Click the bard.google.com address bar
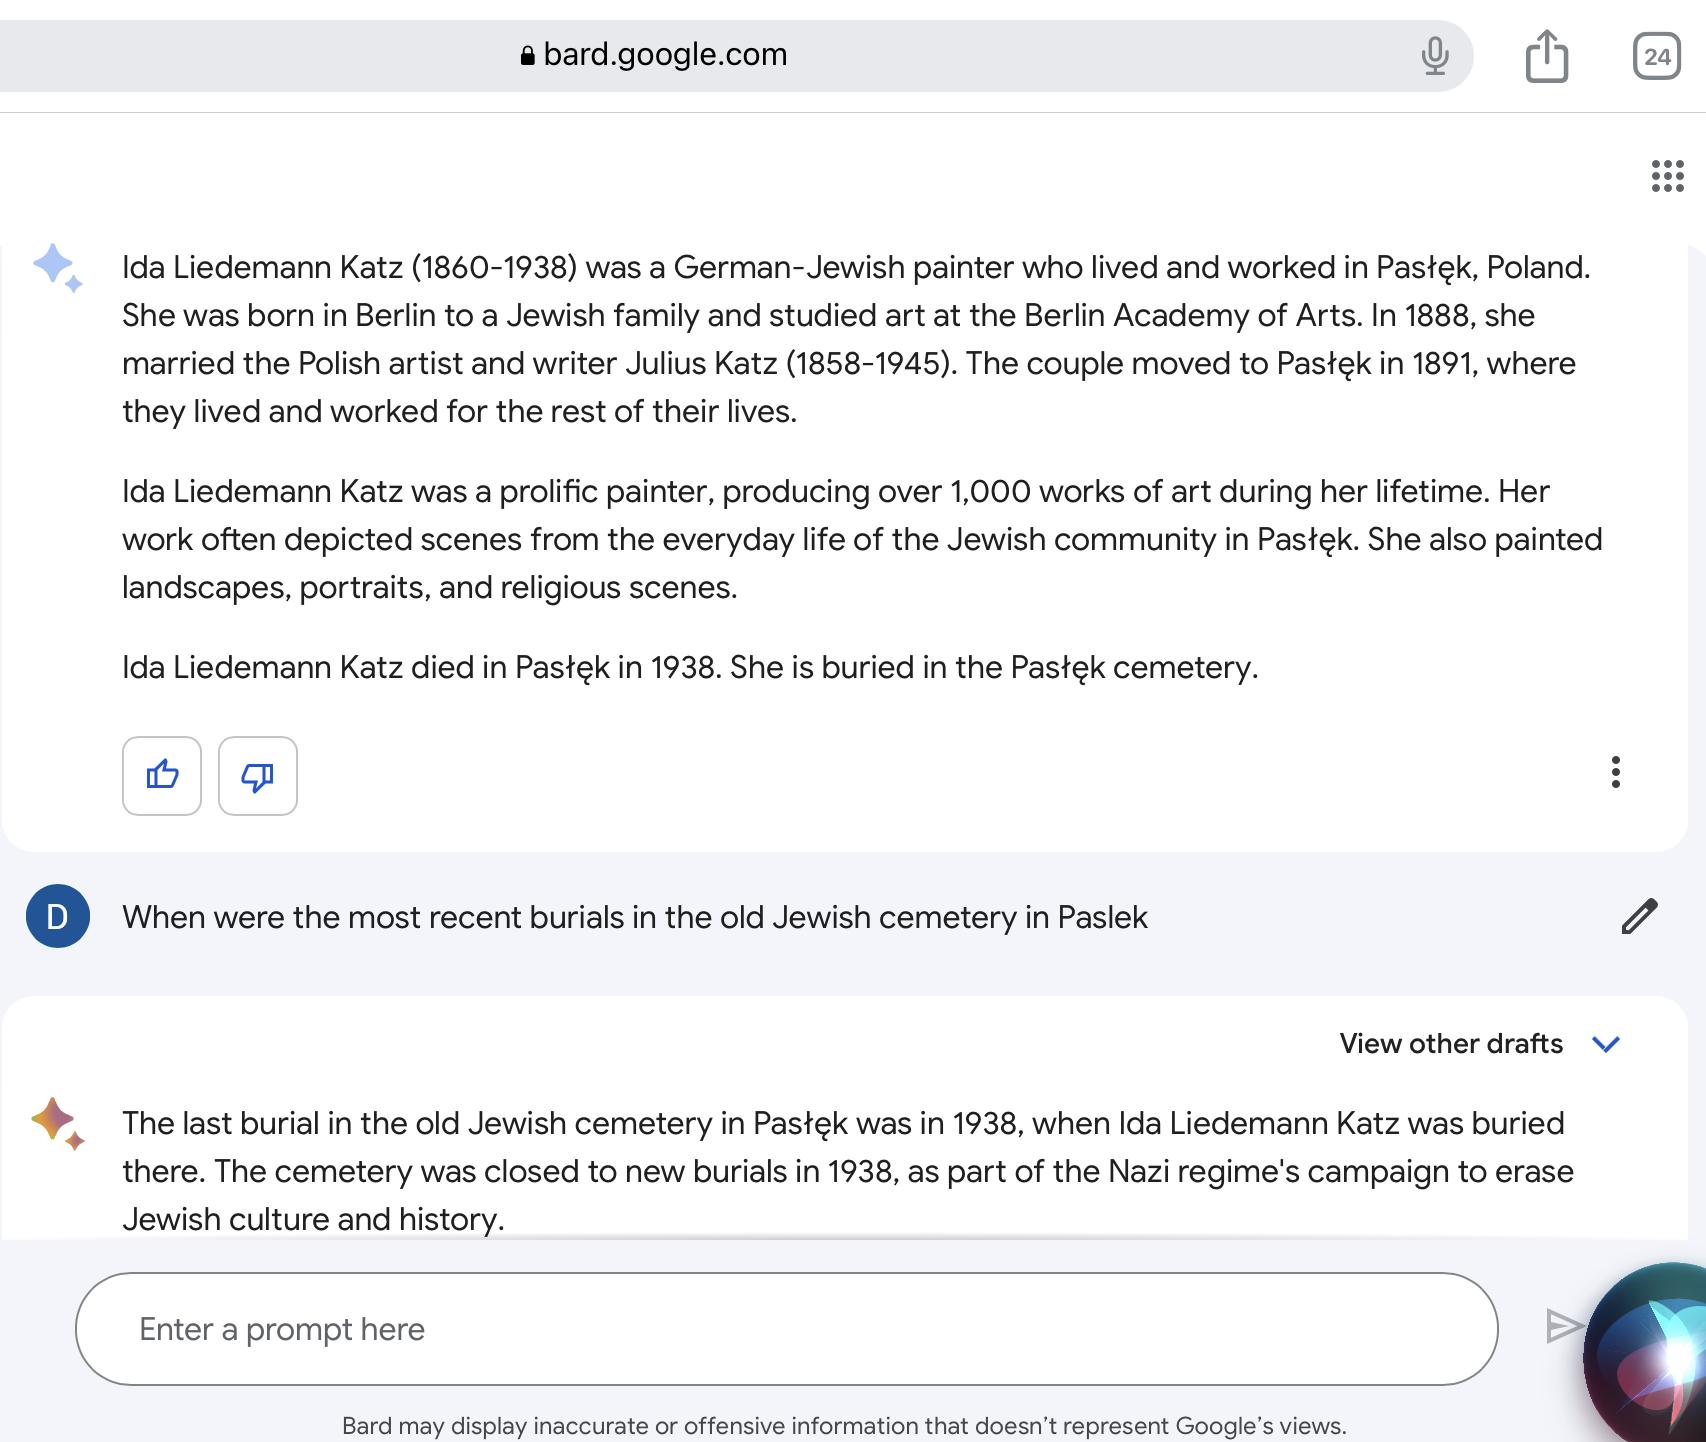 point(734,55)
